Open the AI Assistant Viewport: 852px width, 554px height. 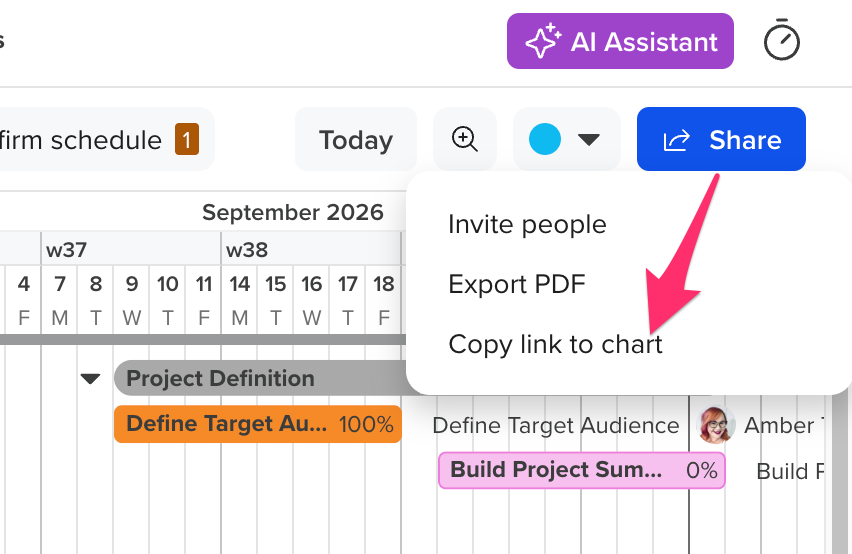pyautogui.click(x=620, y=41)
